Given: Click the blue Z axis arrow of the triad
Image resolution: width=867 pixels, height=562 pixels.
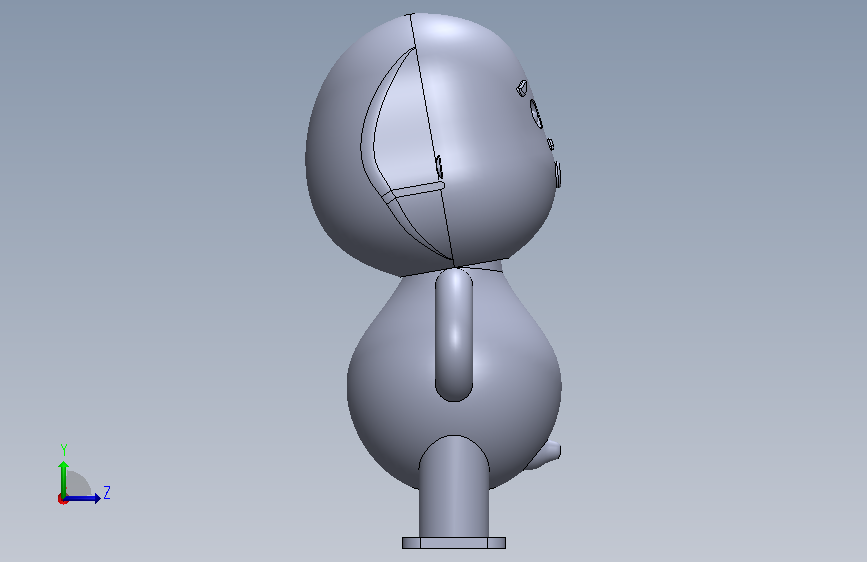Looking at the screenshot, I should pyautogui.click(x=83, y=498).
